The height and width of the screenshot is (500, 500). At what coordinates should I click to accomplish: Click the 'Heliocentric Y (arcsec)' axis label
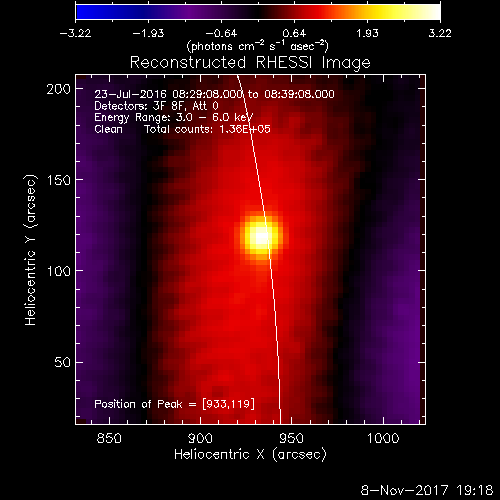[x=30, y=250]
